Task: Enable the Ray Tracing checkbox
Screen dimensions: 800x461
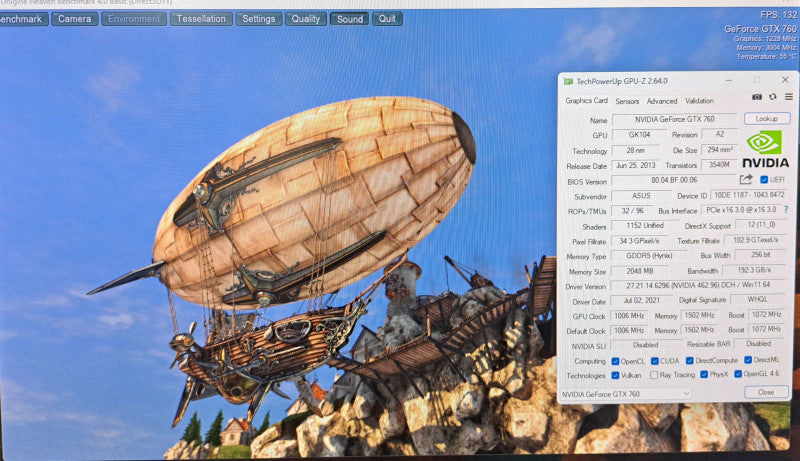Action: tap(654, 375)
